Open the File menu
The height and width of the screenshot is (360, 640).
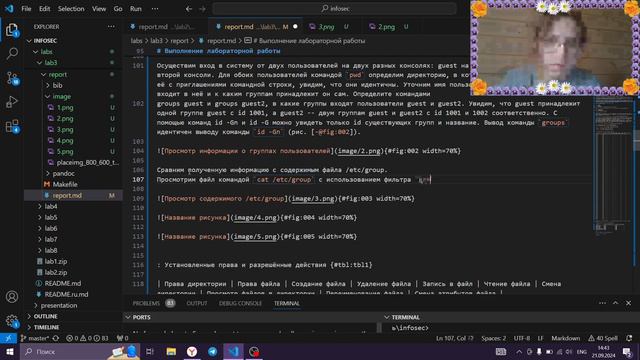coord(26,9)
